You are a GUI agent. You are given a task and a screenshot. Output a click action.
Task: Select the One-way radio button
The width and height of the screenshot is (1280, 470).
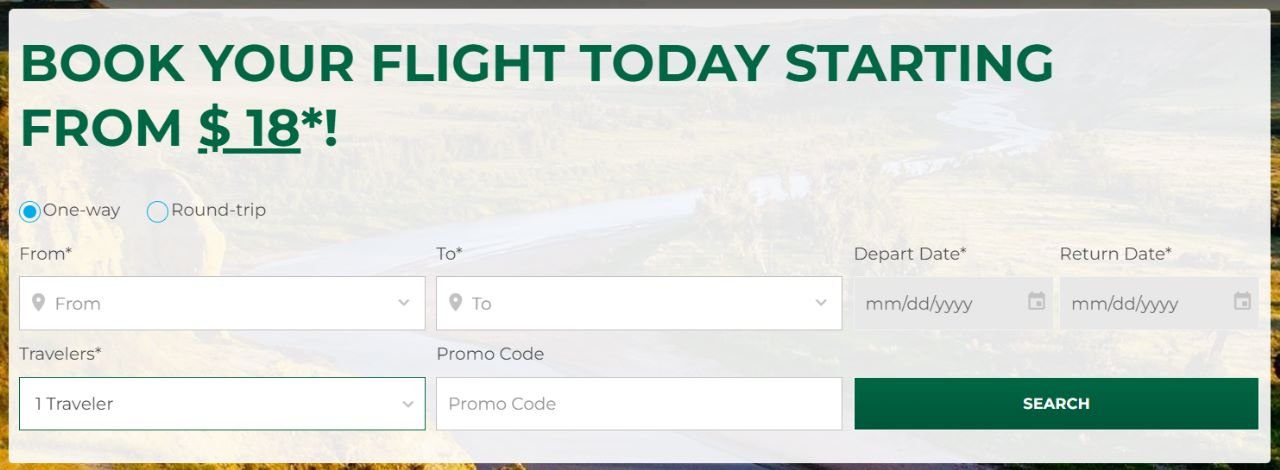(x=30, y=211)
